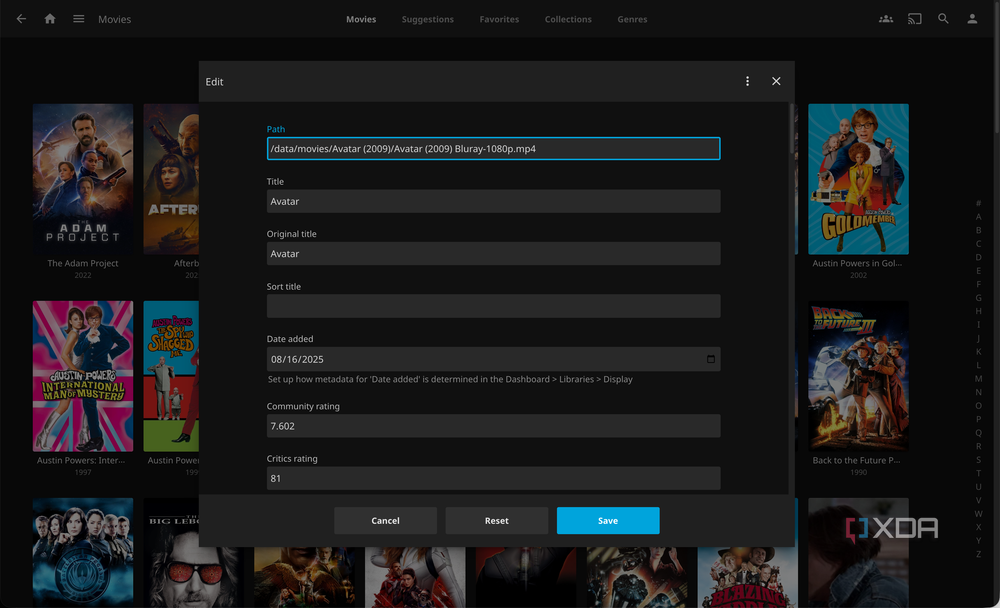1000x608 pixels.
Task: Click the Critics rating field 81
Action: [x=494, y=478]
